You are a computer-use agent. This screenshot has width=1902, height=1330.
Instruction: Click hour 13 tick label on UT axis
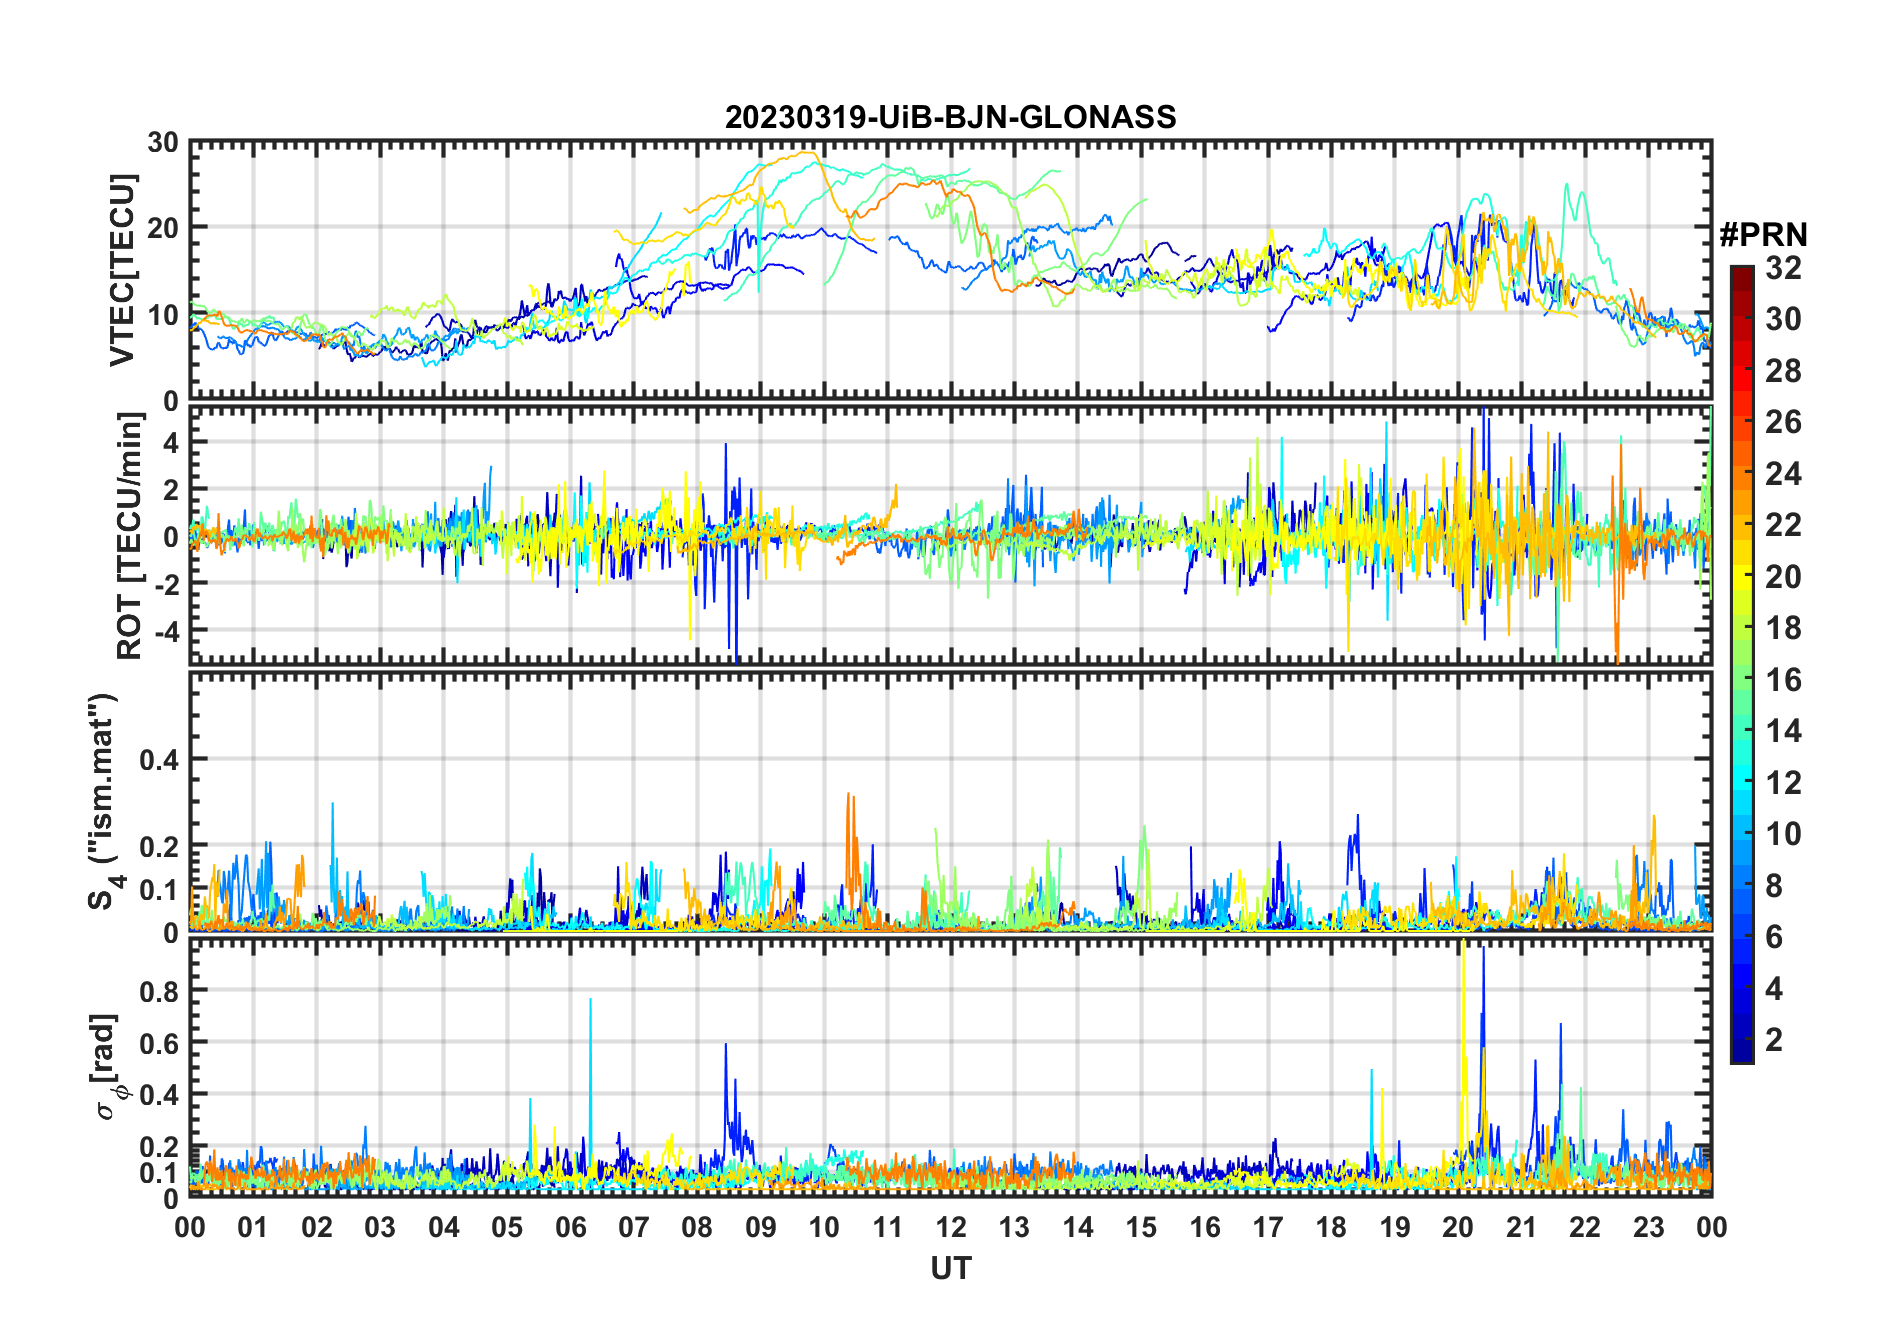(x=1014, y=1227)
